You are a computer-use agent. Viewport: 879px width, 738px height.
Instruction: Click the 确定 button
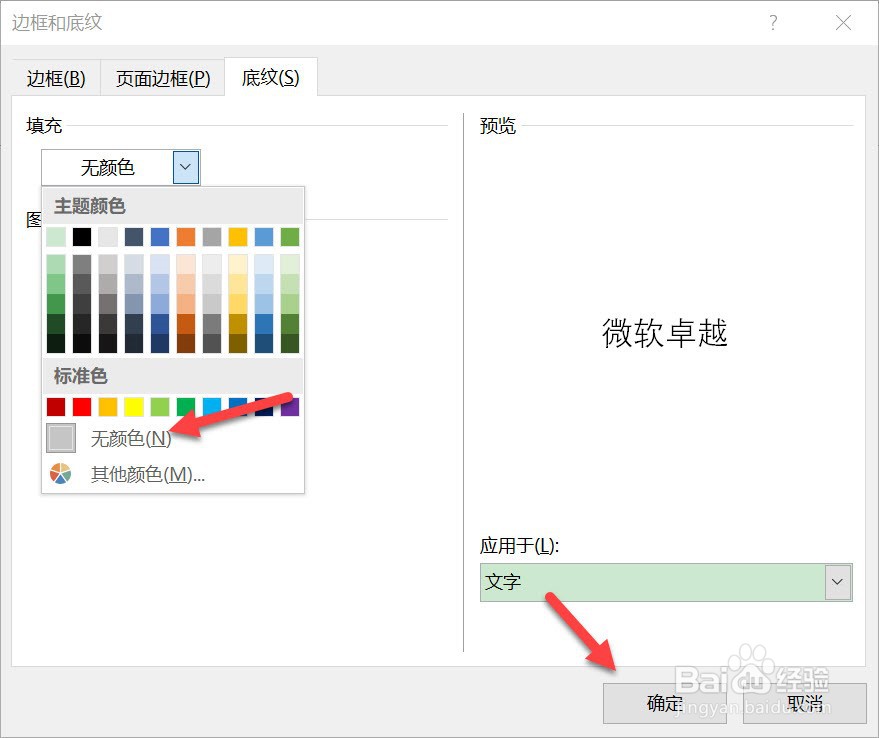(664, 703)
